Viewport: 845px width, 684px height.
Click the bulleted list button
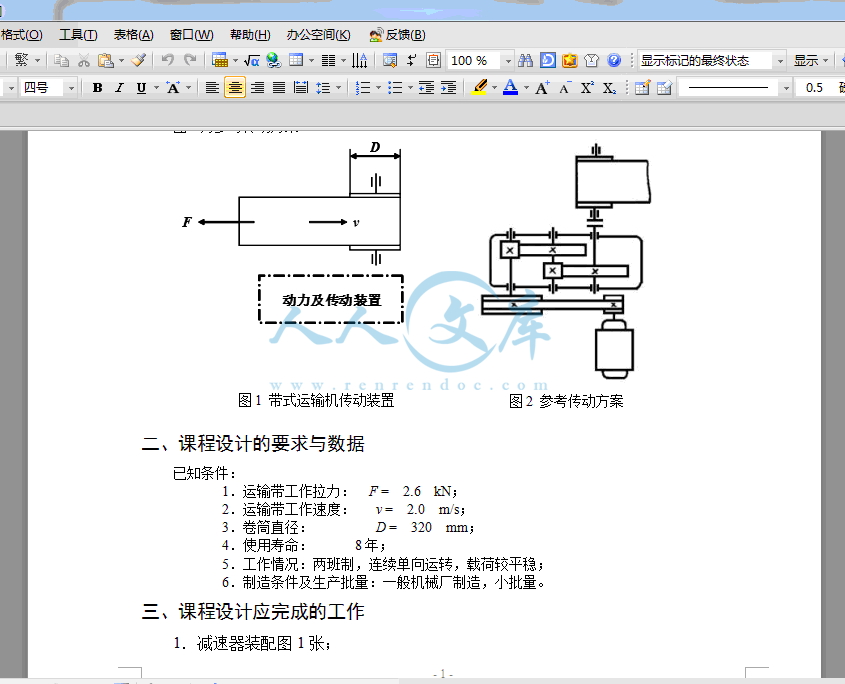coord(395,88)
